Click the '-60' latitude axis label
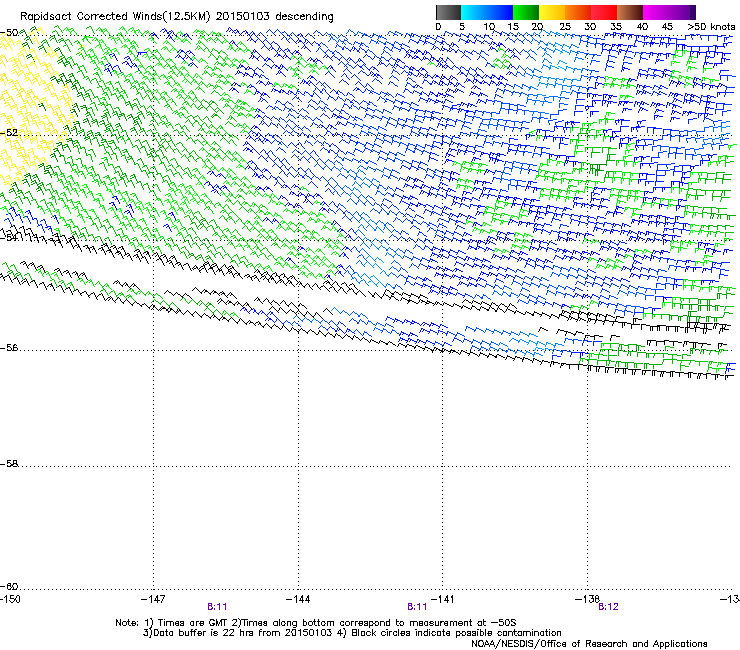Viewport: 740px width, 650px height. click(9, 587)
